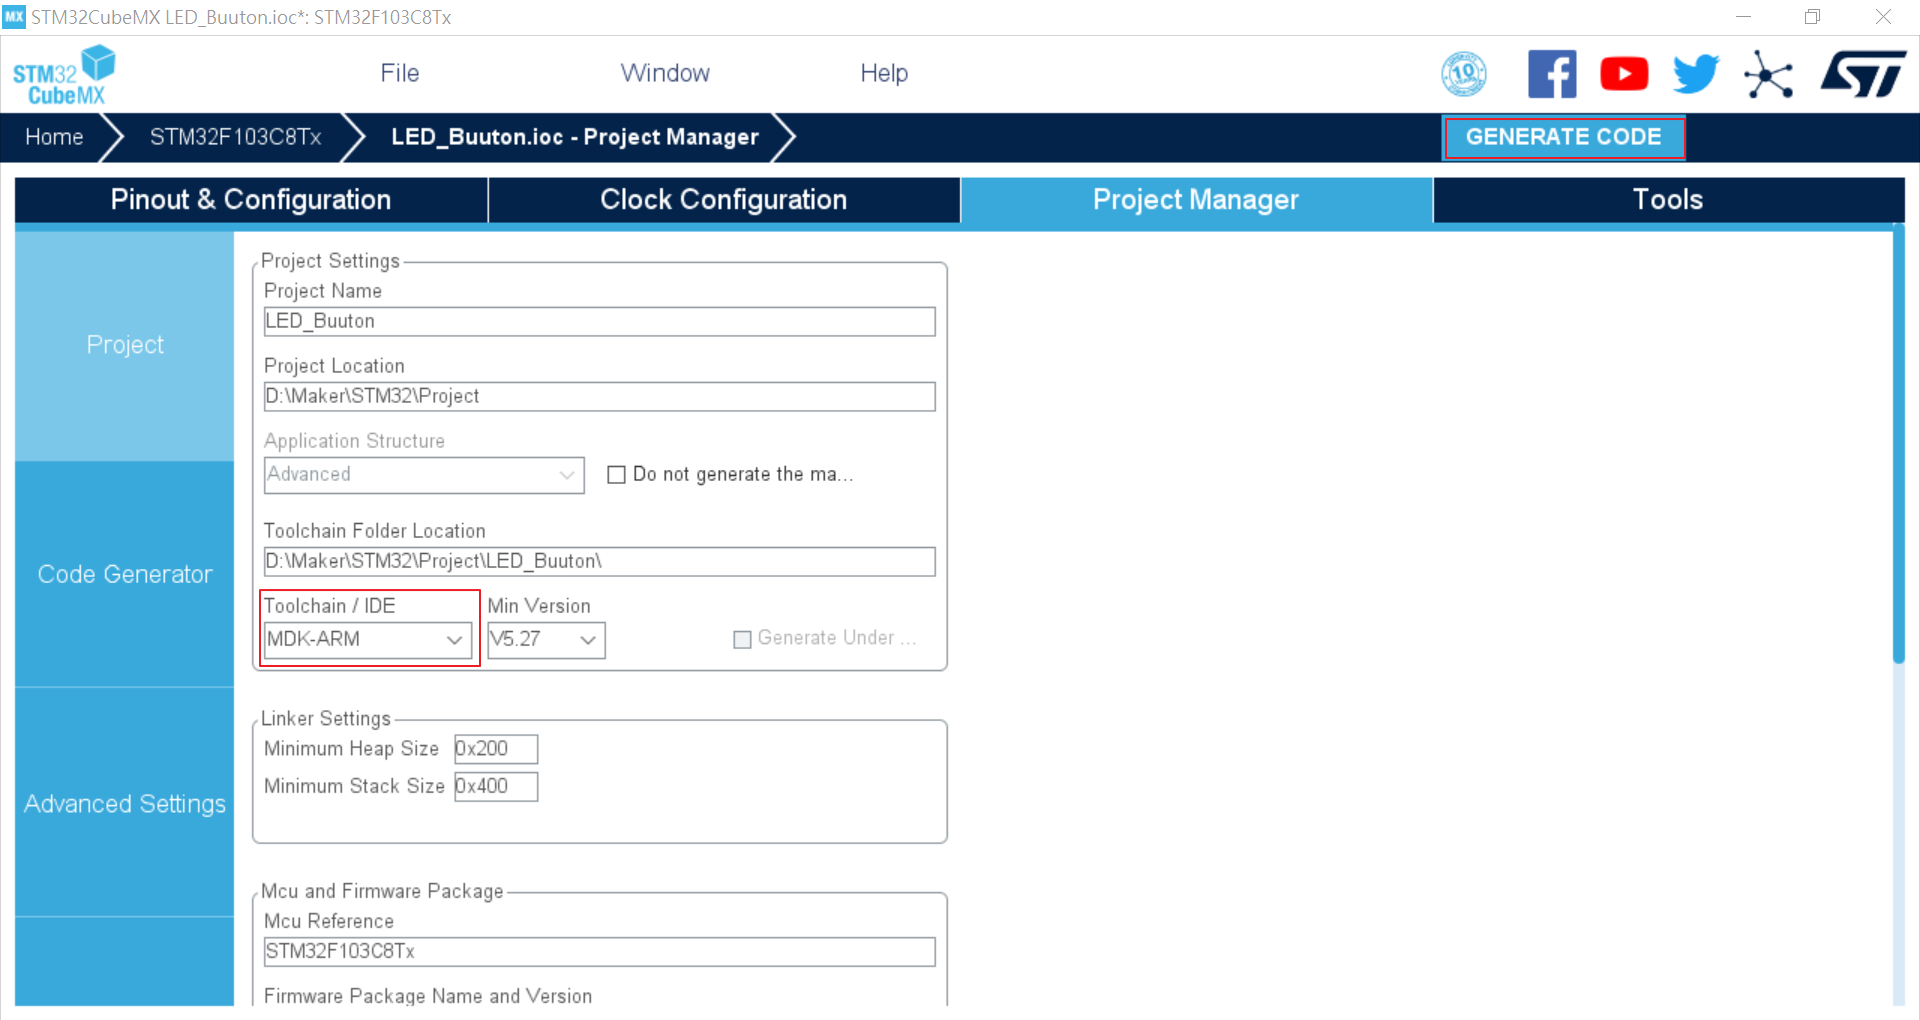Open the Facebook icon link

[x=1552, y=74]
